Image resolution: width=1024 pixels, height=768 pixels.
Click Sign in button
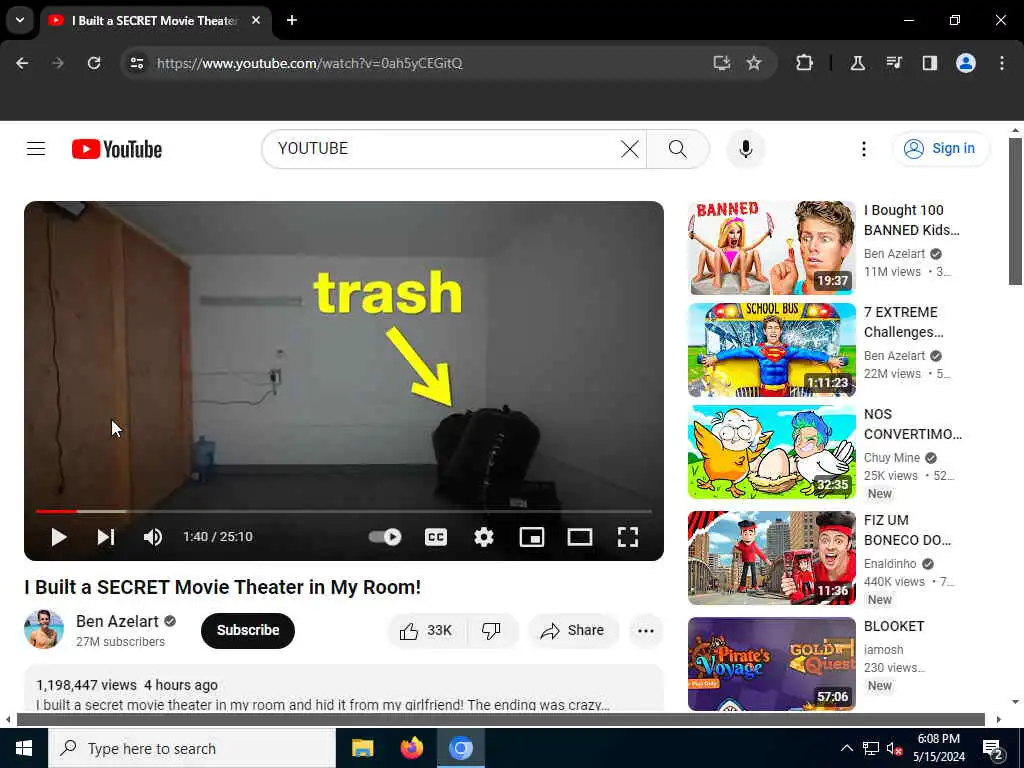pyautogui.click(x=941, y=149)
